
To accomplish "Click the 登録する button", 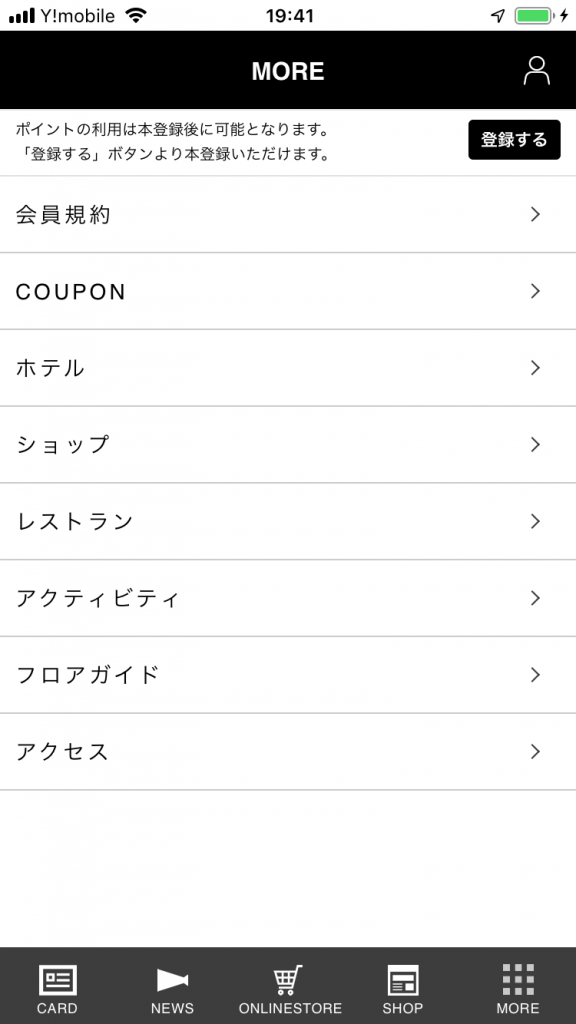I will pos(514,140).
